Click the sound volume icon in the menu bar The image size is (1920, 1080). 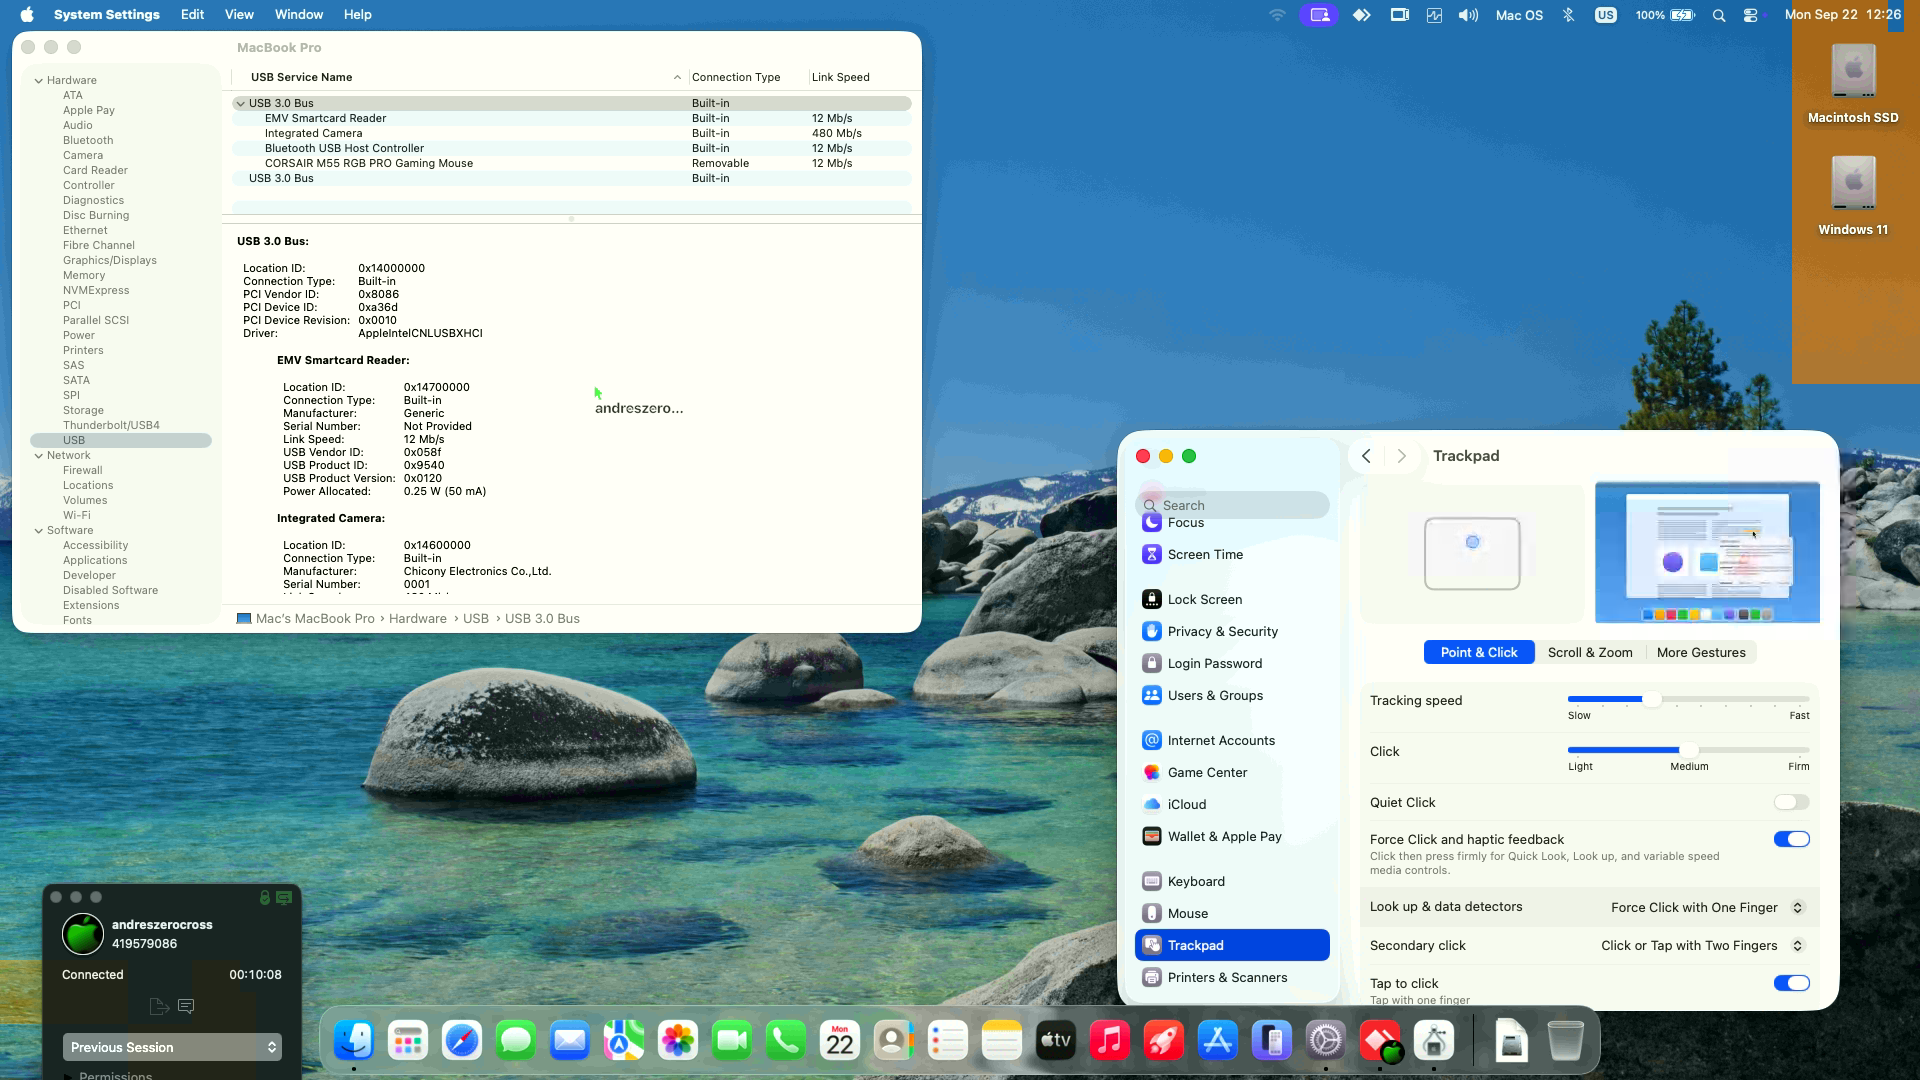[1468, 15]
